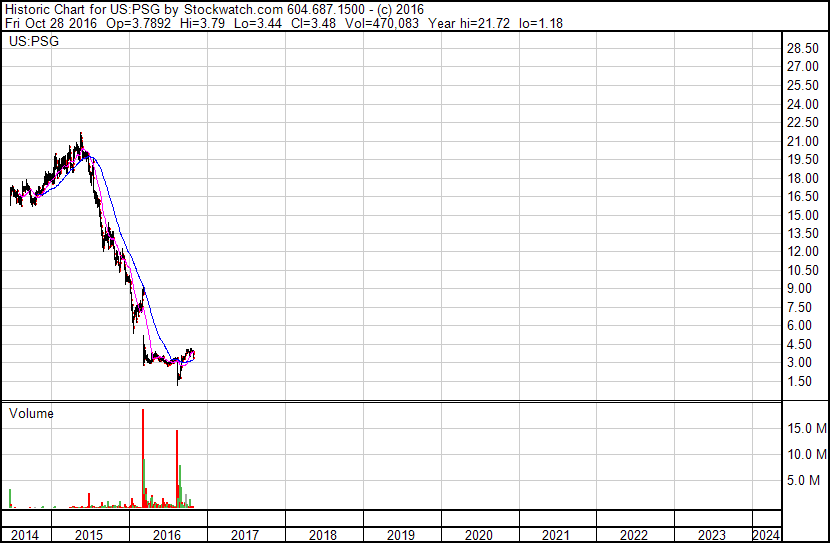Click the 2016 year label on the timeline
The image size is (830, 543).
(167, 535)
